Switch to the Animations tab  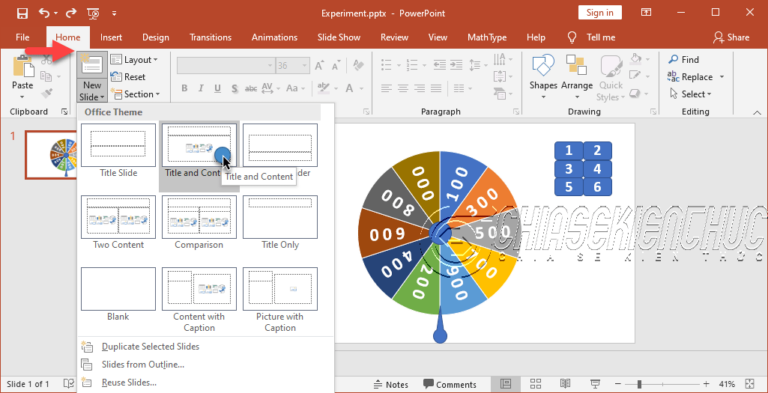[x=274, y=37]
